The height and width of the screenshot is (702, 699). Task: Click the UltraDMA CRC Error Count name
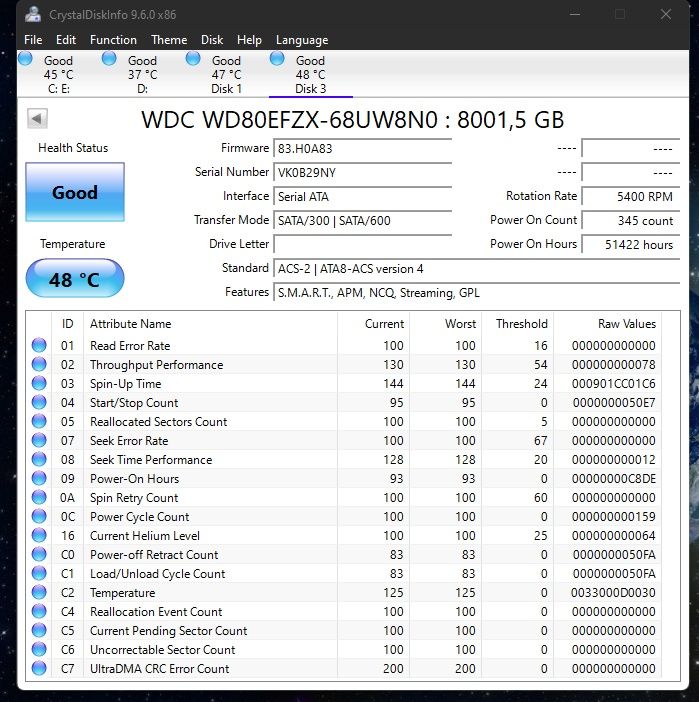pyautogui.click(x=159, y=669)
